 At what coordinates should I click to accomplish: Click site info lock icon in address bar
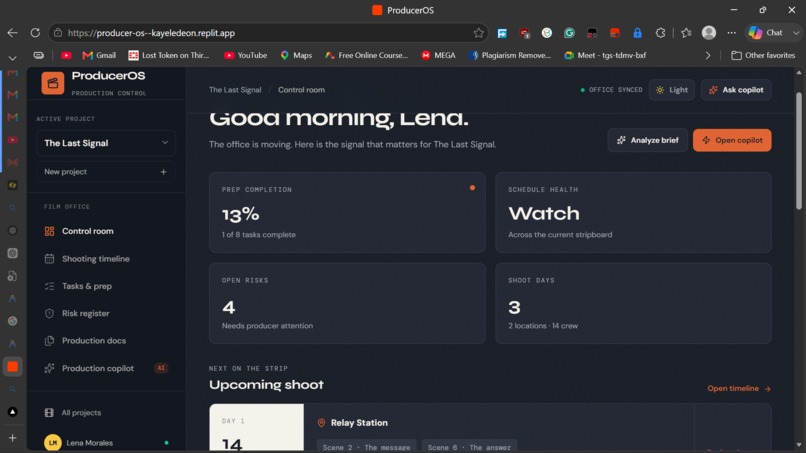point(58,33)
